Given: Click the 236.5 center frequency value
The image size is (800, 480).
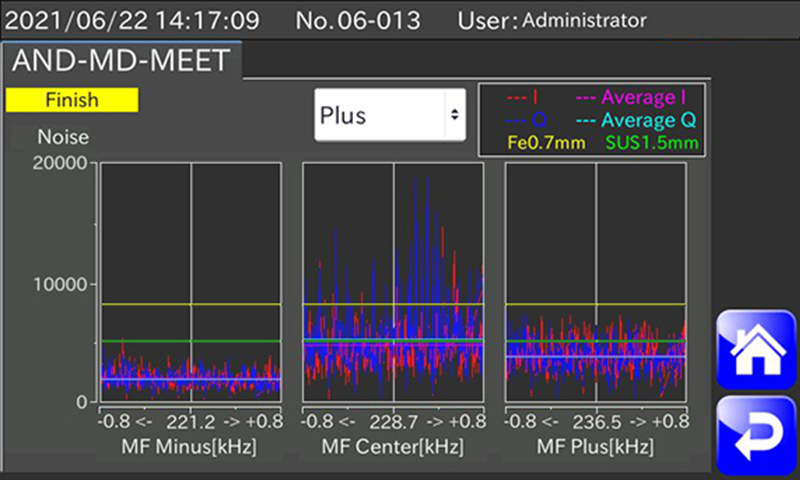Looking at the screenshot, I should coord(596,422).
